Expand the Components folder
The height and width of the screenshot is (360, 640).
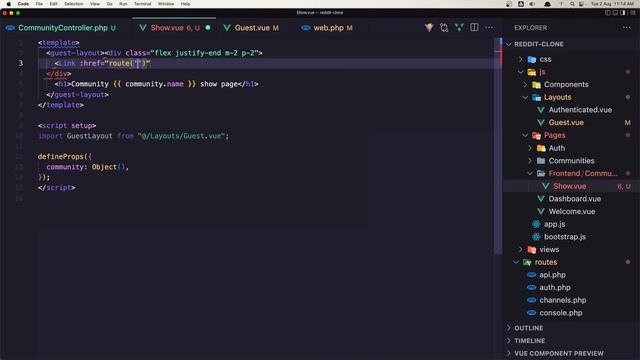coord(571,84)
